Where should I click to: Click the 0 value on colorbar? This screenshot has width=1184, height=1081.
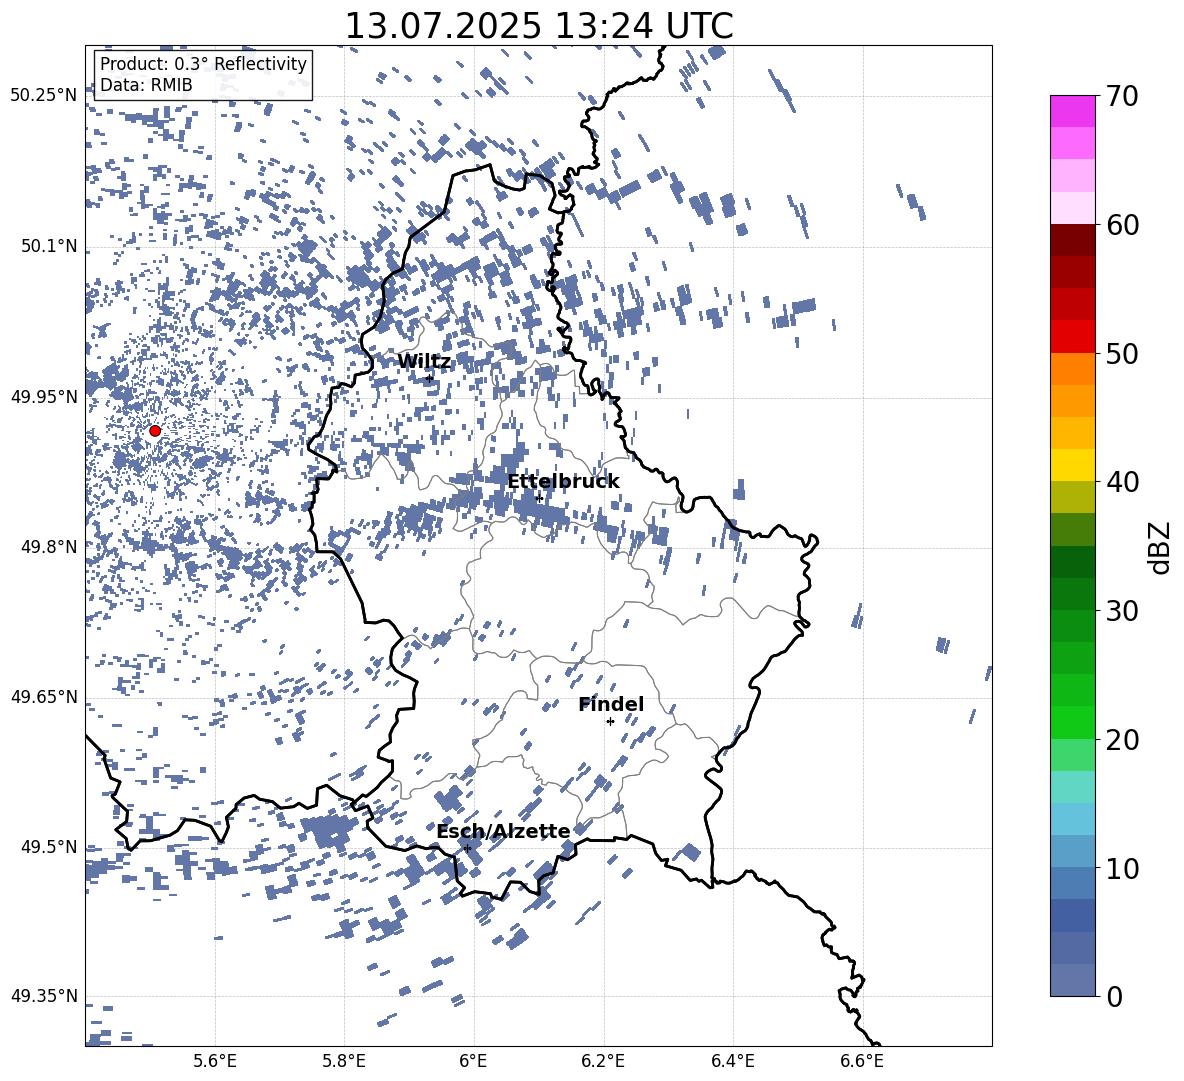(1113, 996)
